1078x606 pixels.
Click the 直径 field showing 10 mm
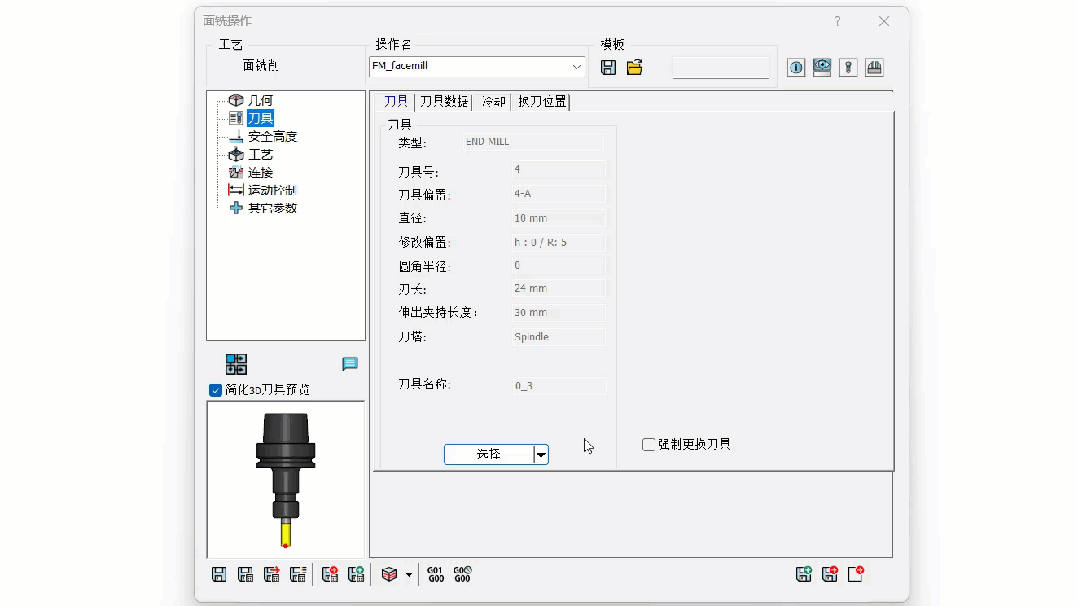click(x=559, y=218)
